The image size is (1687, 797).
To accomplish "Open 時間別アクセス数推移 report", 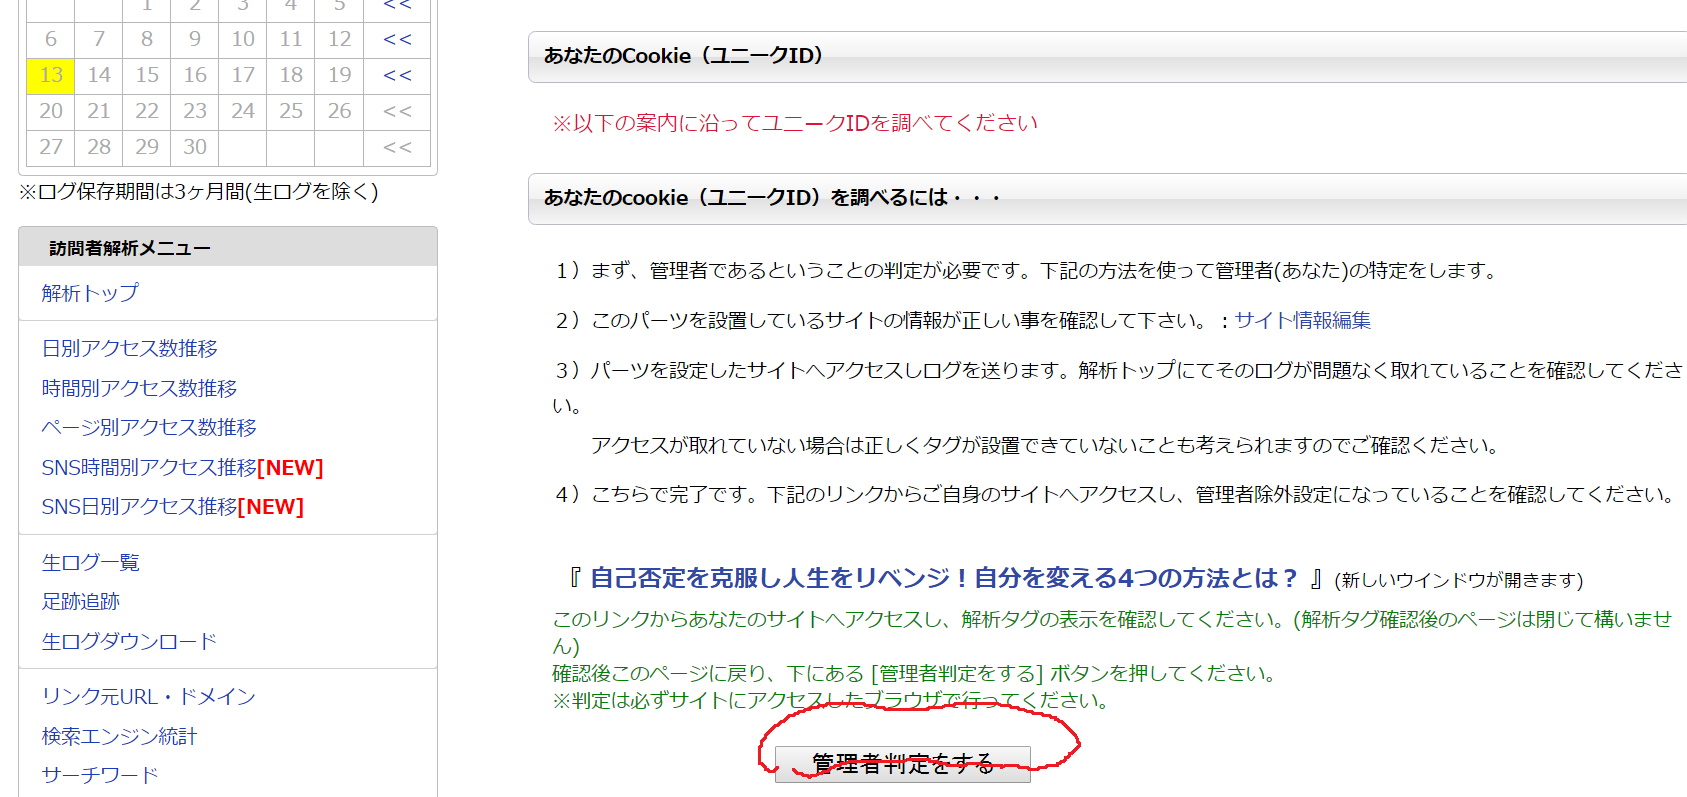I will click(139, 388).
